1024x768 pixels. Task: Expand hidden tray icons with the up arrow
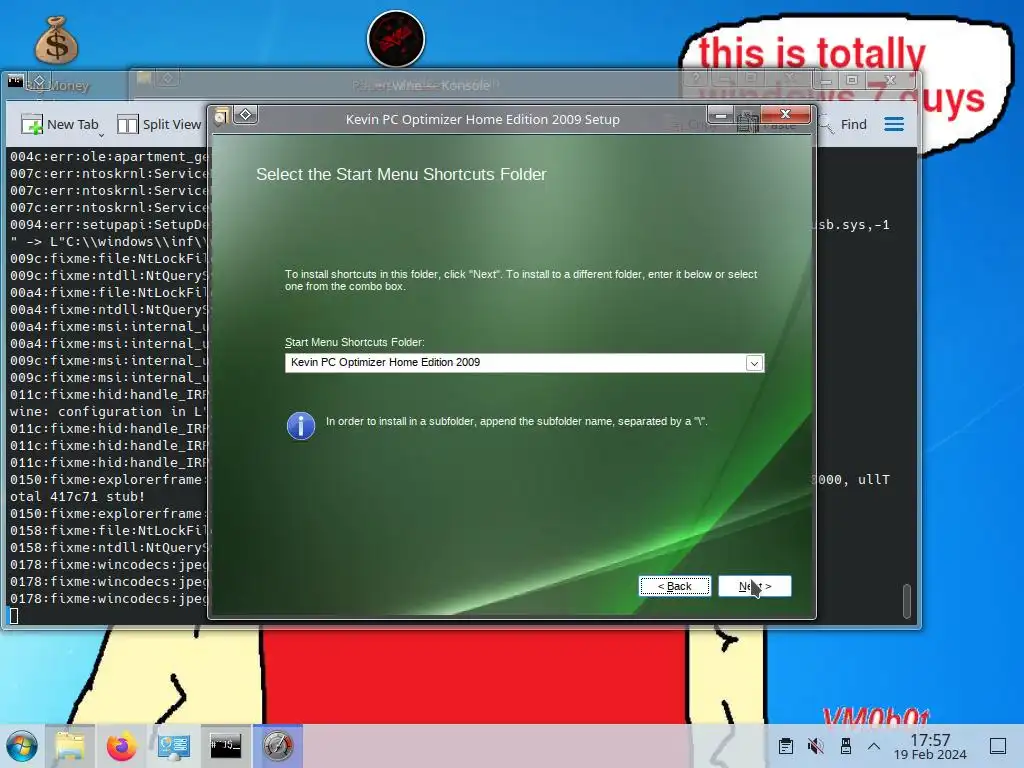874,746
